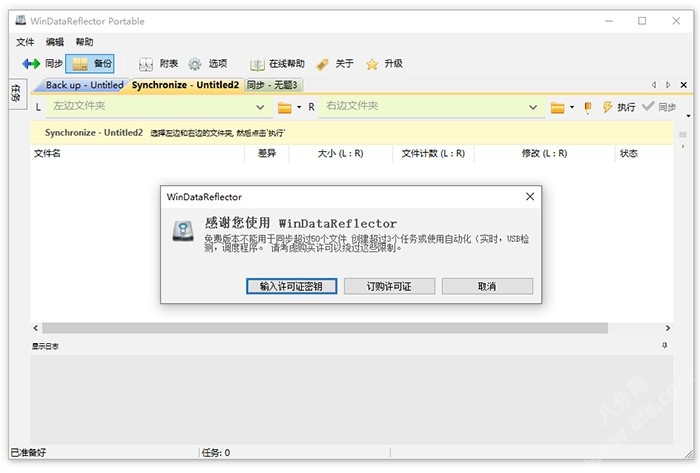The height and width of the screenshot is (473, 700).
Task: Browse left folder with folder icon
Action: tap(284, 108)
